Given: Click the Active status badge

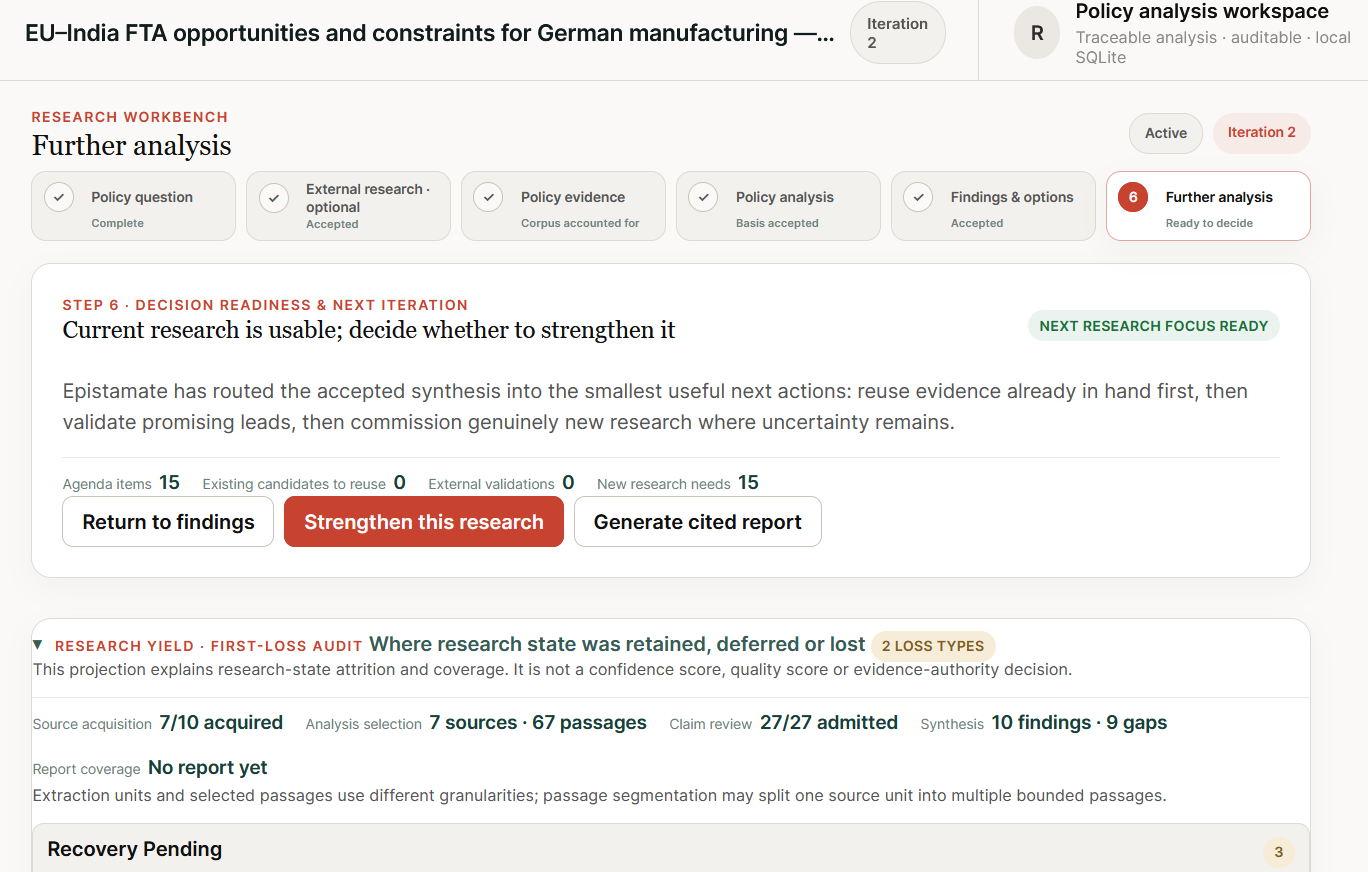Looking at the screenshot, I should tap(1166, 133).
